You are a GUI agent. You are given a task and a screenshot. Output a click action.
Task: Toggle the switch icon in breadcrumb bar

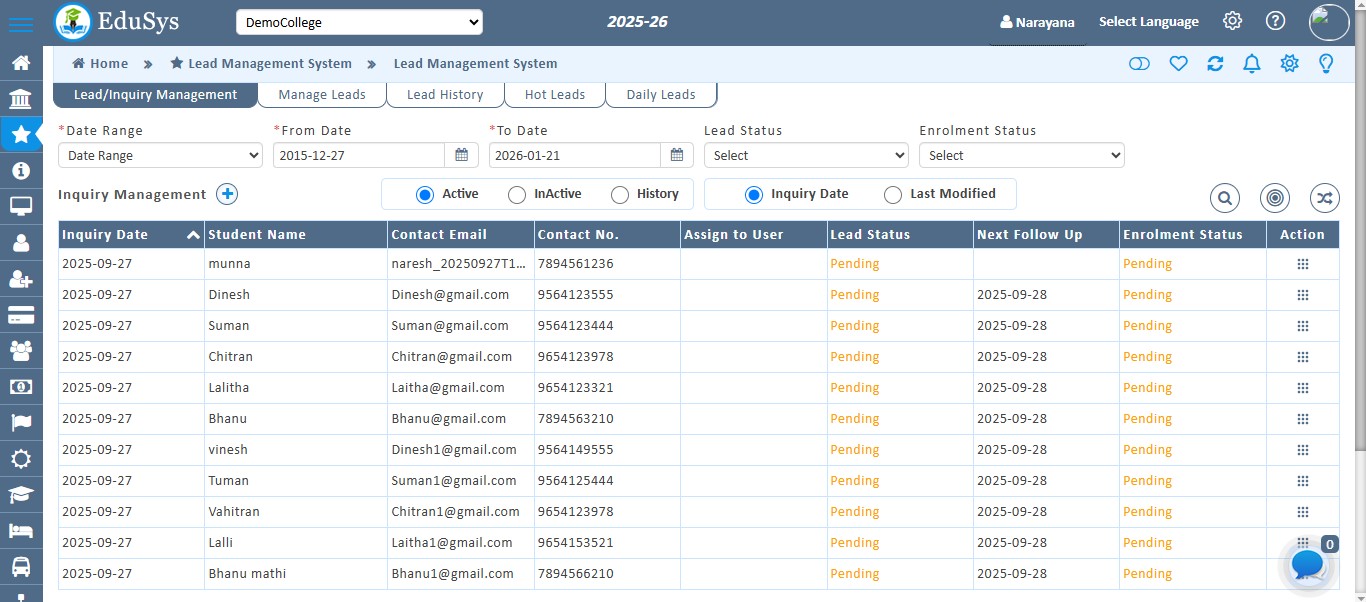[1139, 64]
